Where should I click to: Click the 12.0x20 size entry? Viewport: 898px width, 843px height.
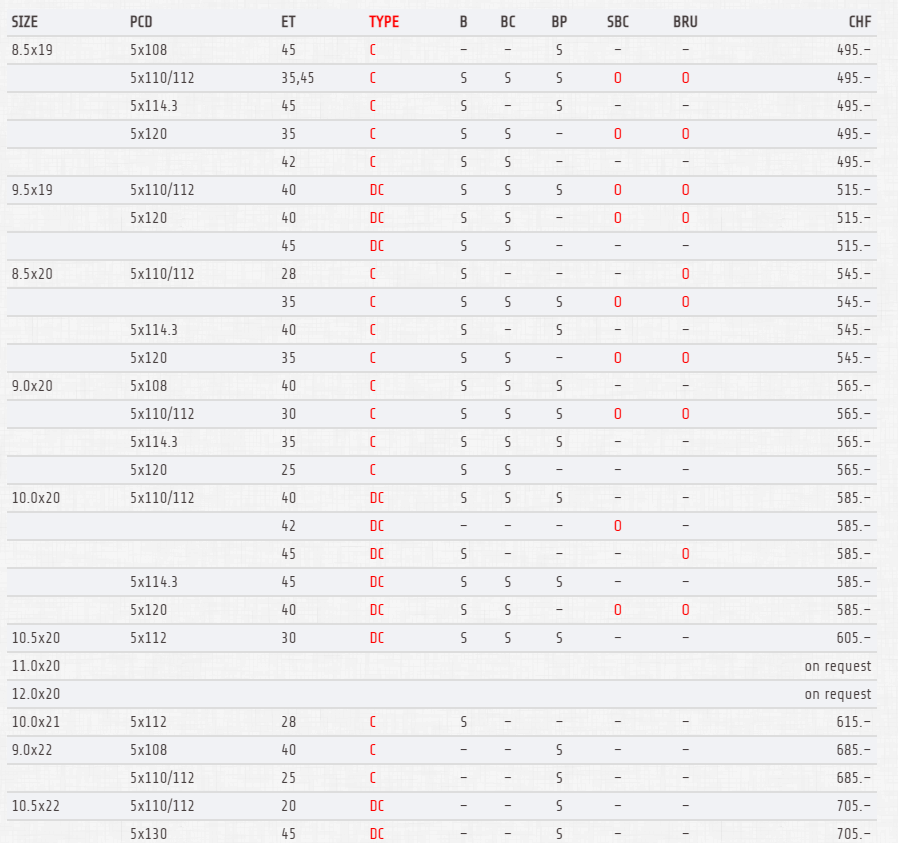point(35,694)
